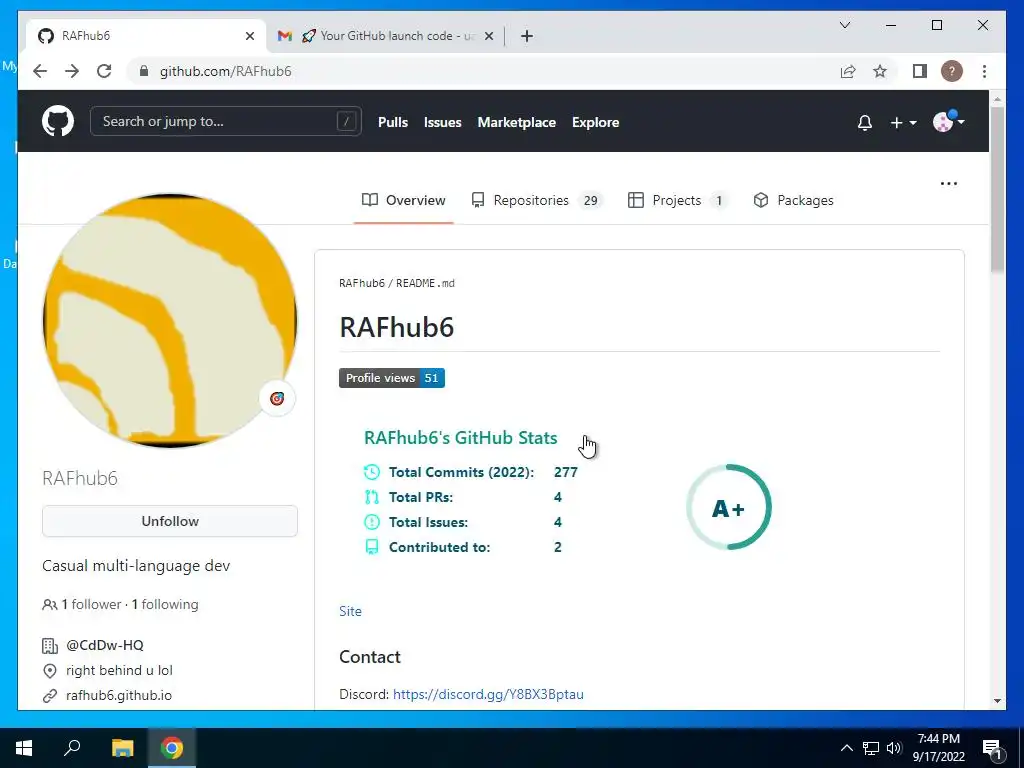Screen dimensions: 1024x768
Task: Open the Chrome side panel icon
Action: tap(920, 71)
